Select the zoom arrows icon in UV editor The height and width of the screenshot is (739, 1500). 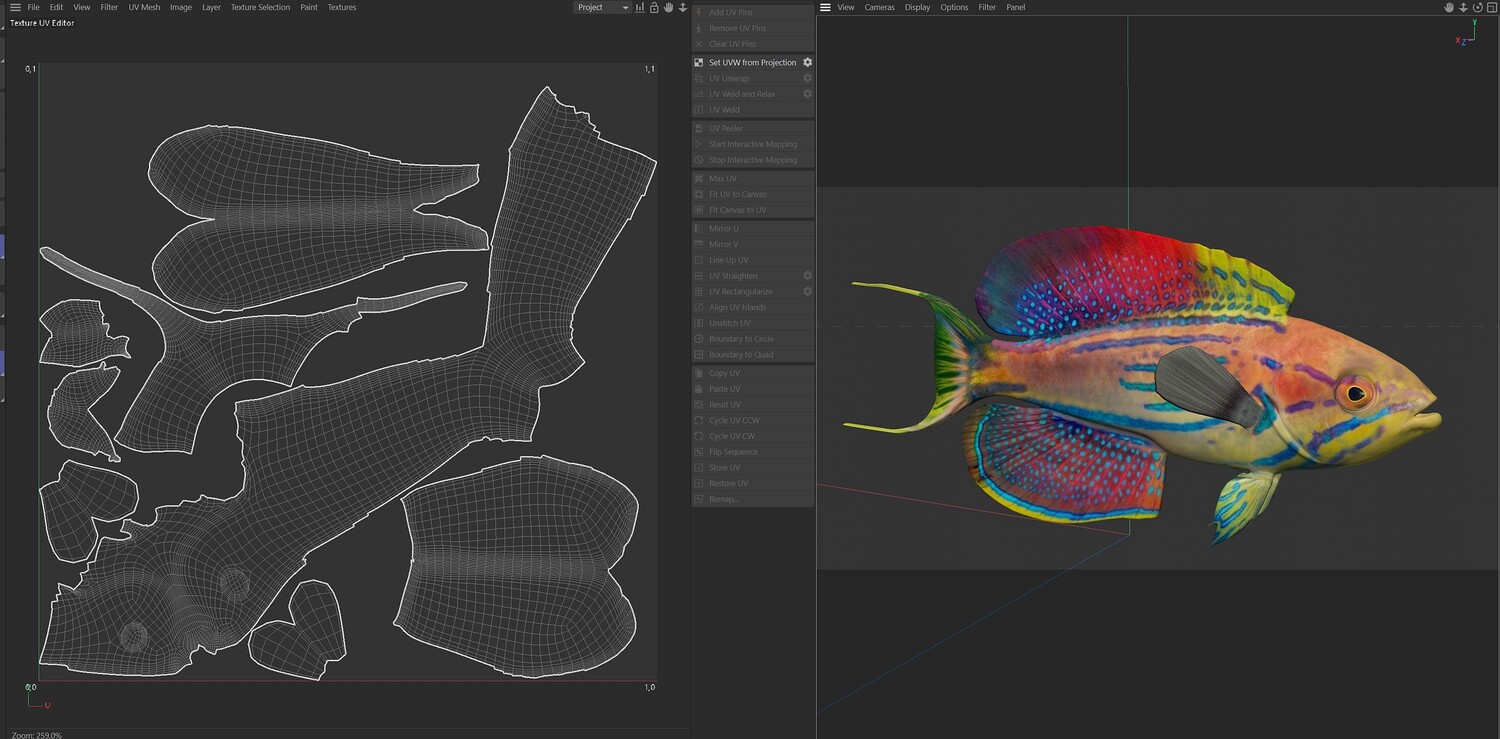[x=683, y=7]
